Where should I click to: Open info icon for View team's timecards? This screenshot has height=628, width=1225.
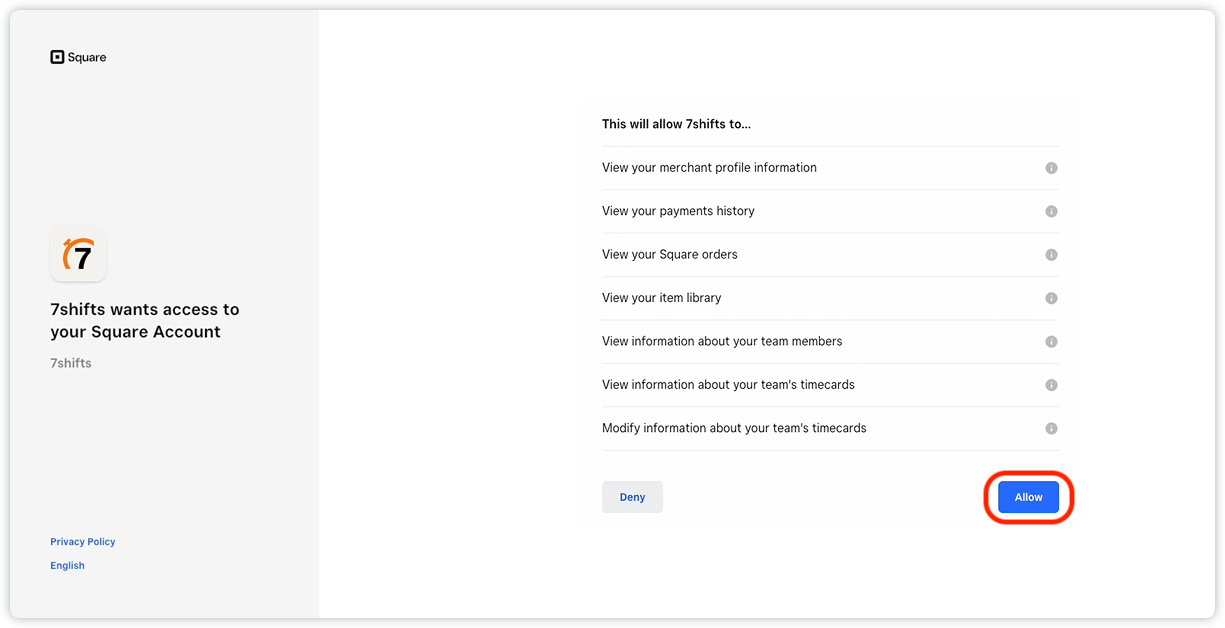pos(1051,385)
